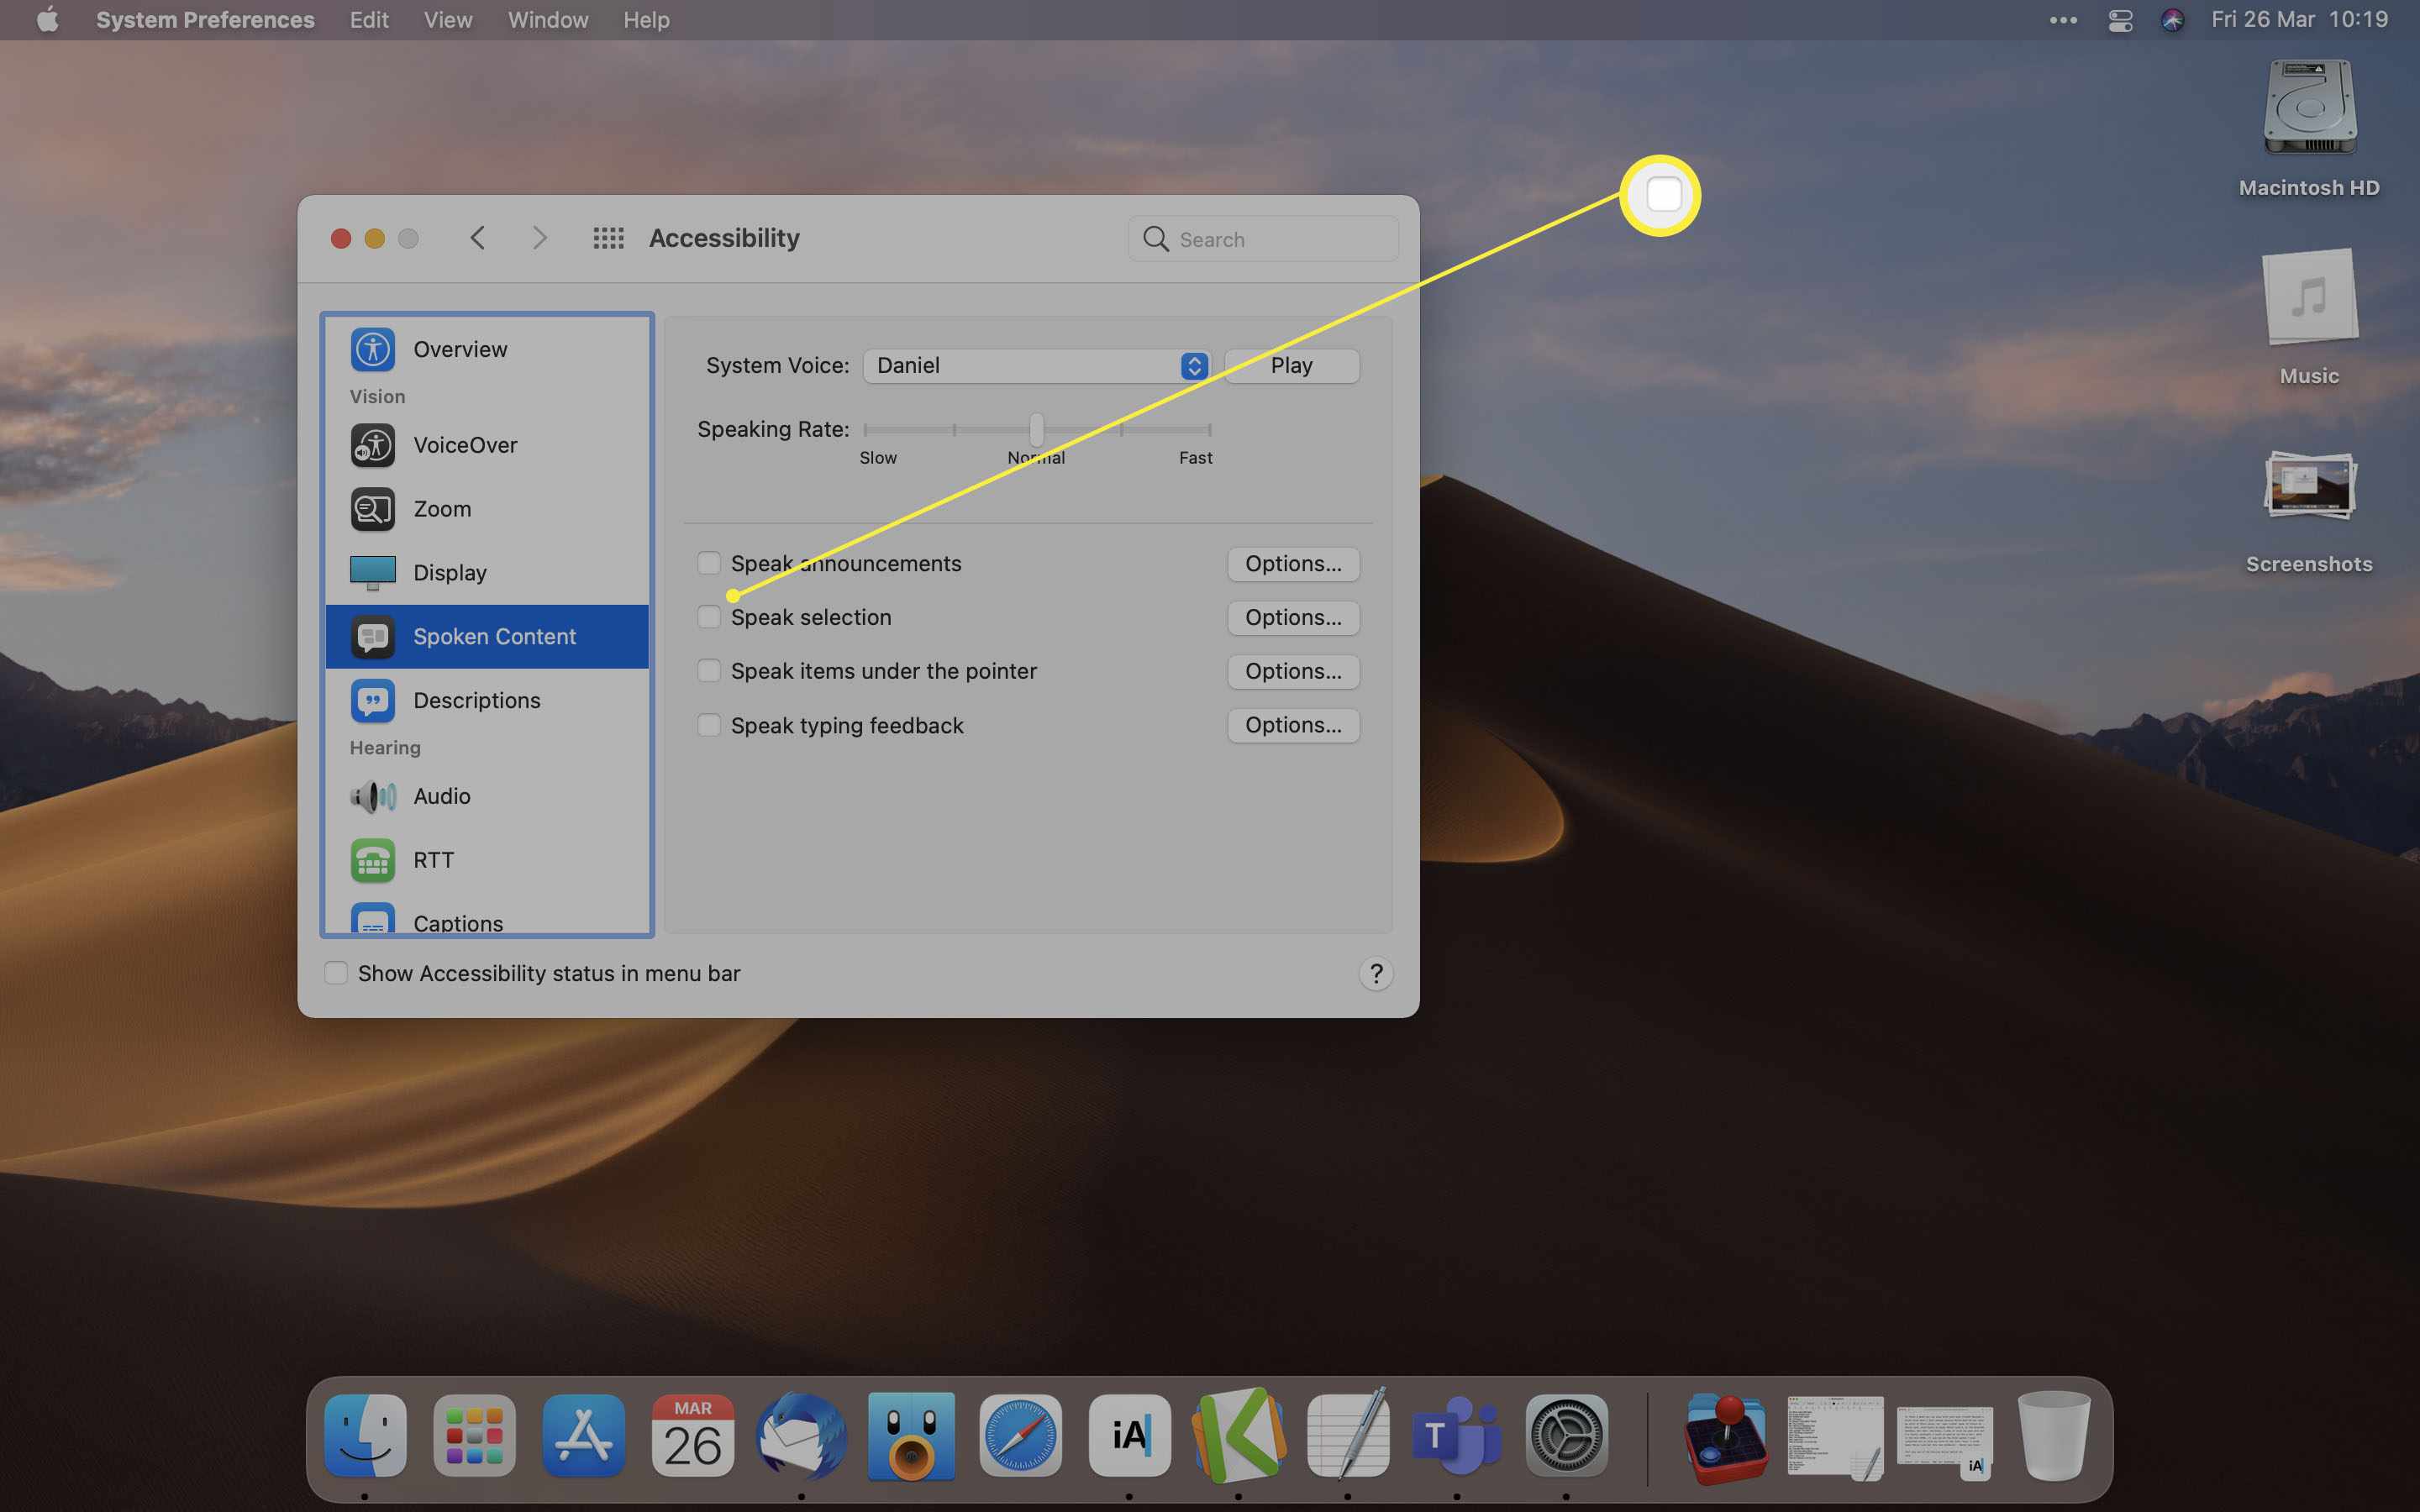Enable Speak items under pointer
This screenshot has width=2420, height=1512.
[x=708, y=670]
